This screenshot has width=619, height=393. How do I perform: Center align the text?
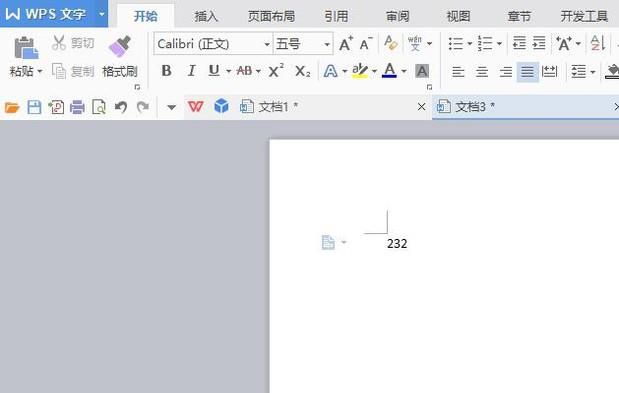pyautogui.click(x=482, y=72)
